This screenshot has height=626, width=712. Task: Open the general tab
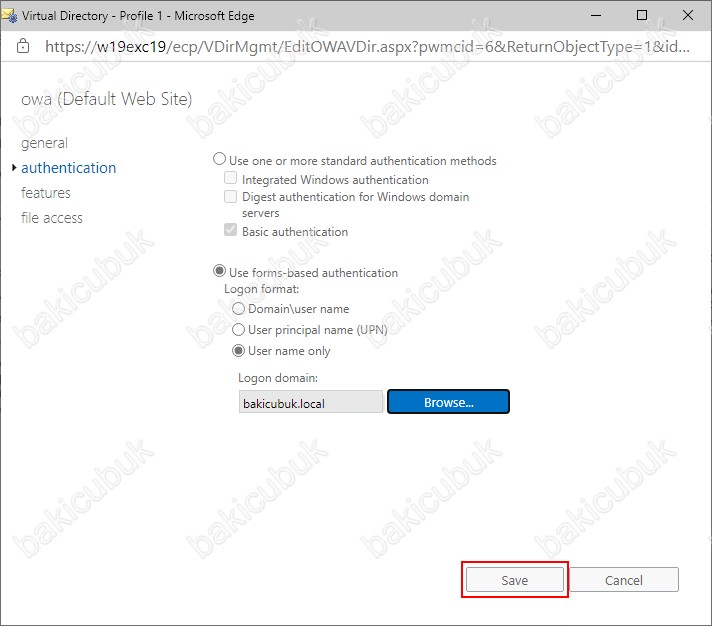(44, 143)
